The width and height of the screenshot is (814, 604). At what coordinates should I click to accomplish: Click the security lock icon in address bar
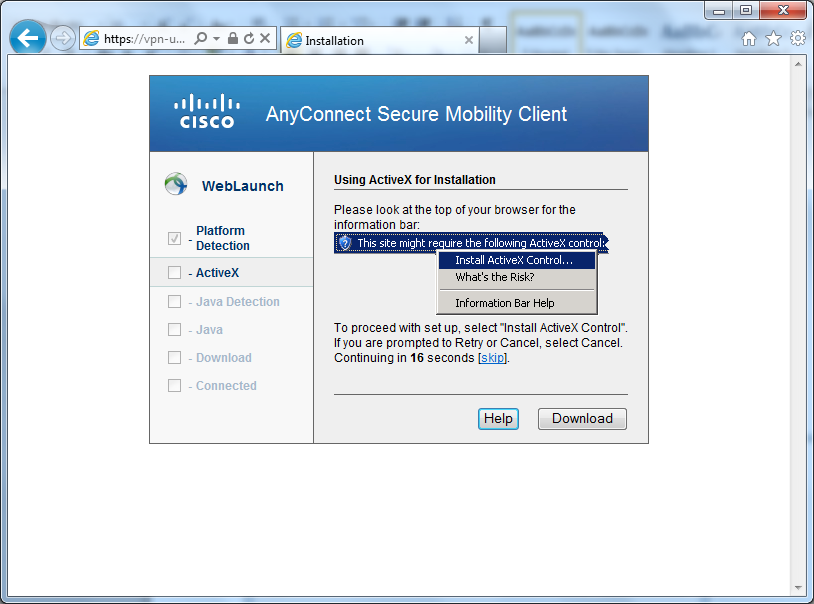click(x=233, y=38)
